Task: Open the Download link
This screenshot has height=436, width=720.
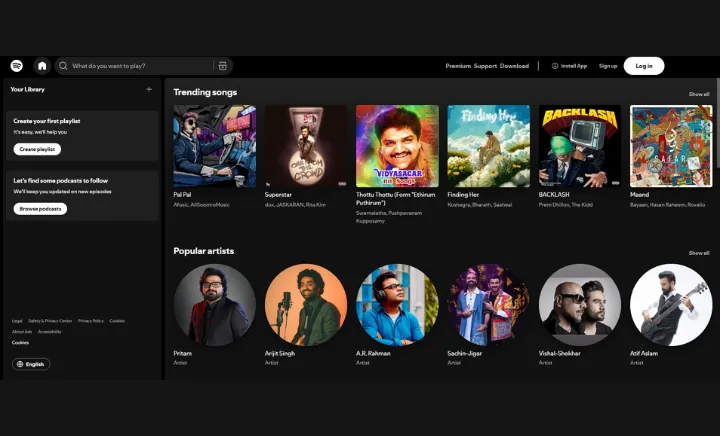Action: 514,66
